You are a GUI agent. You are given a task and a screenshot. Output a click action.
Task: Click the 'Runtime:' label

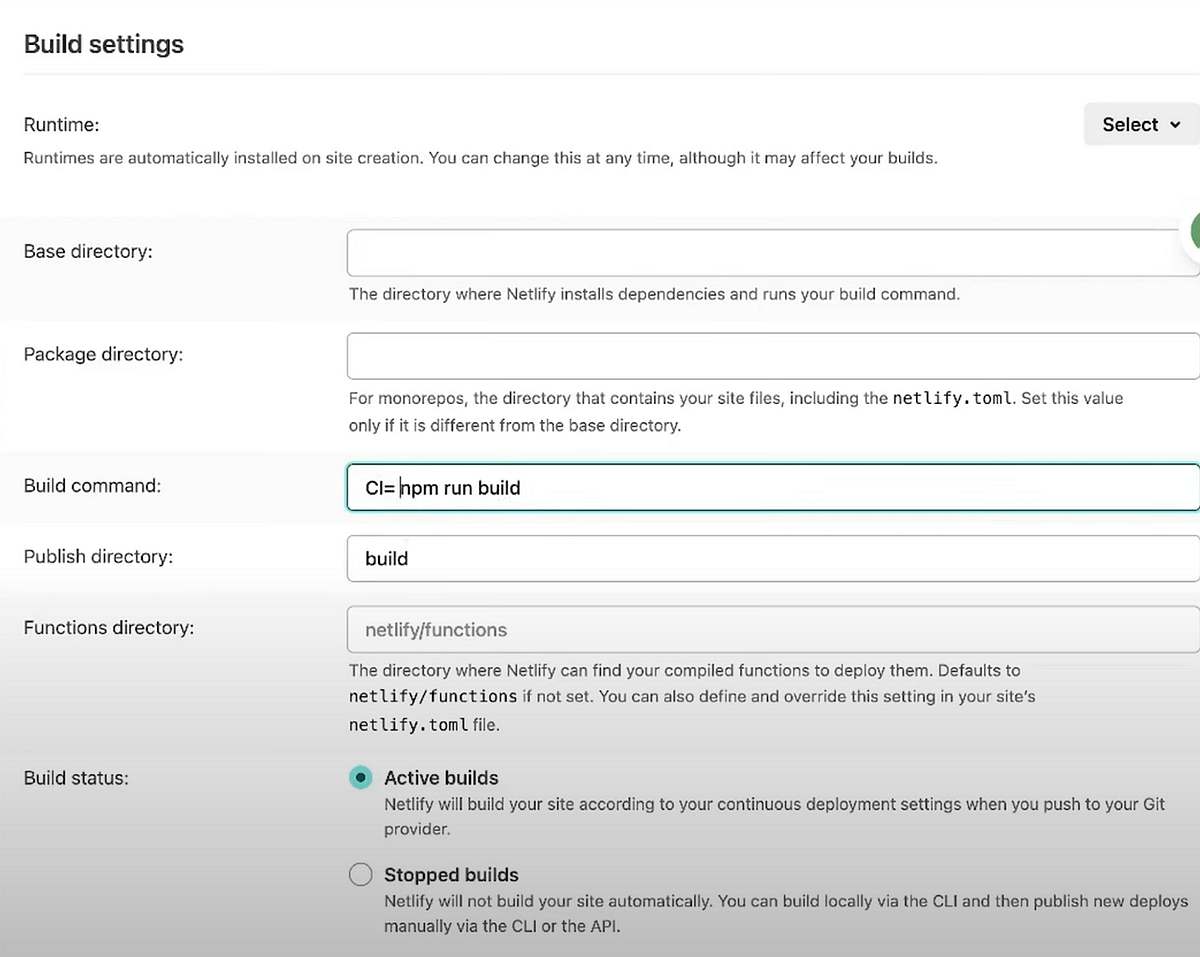coord(61,125)
